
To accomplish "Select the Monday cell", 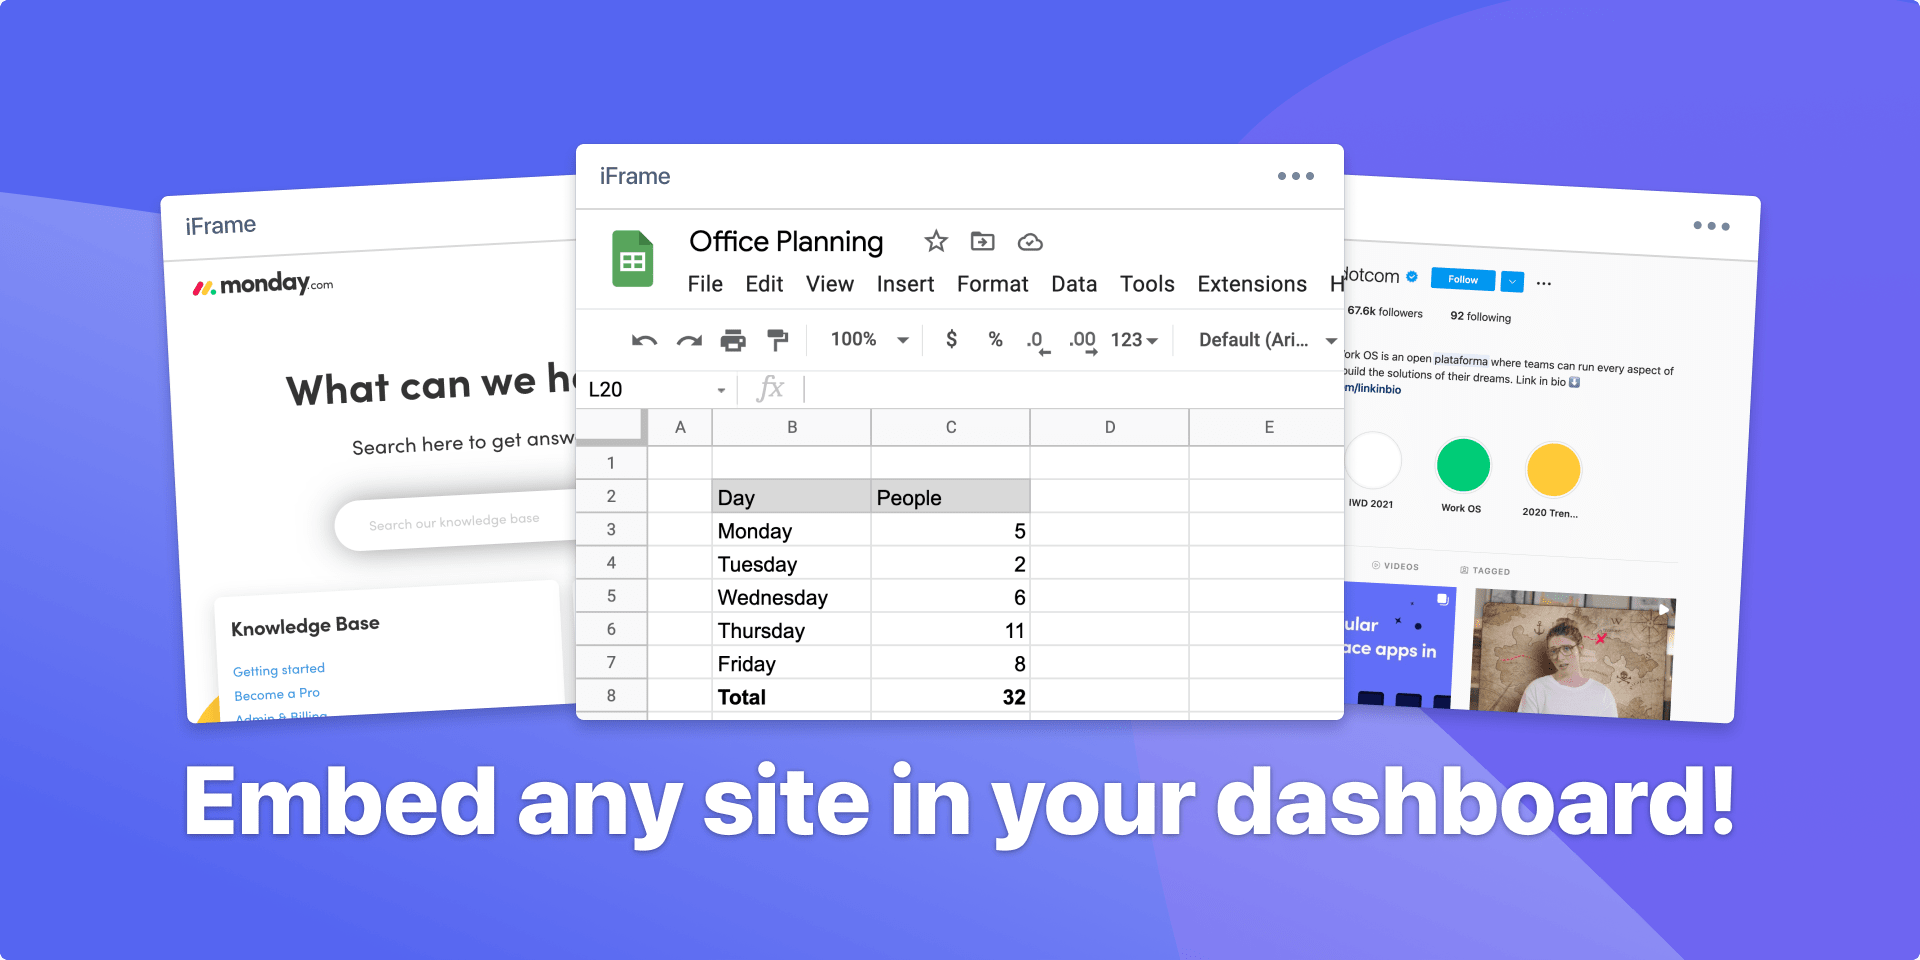I will pyautogui.click(x=791, y=530).
